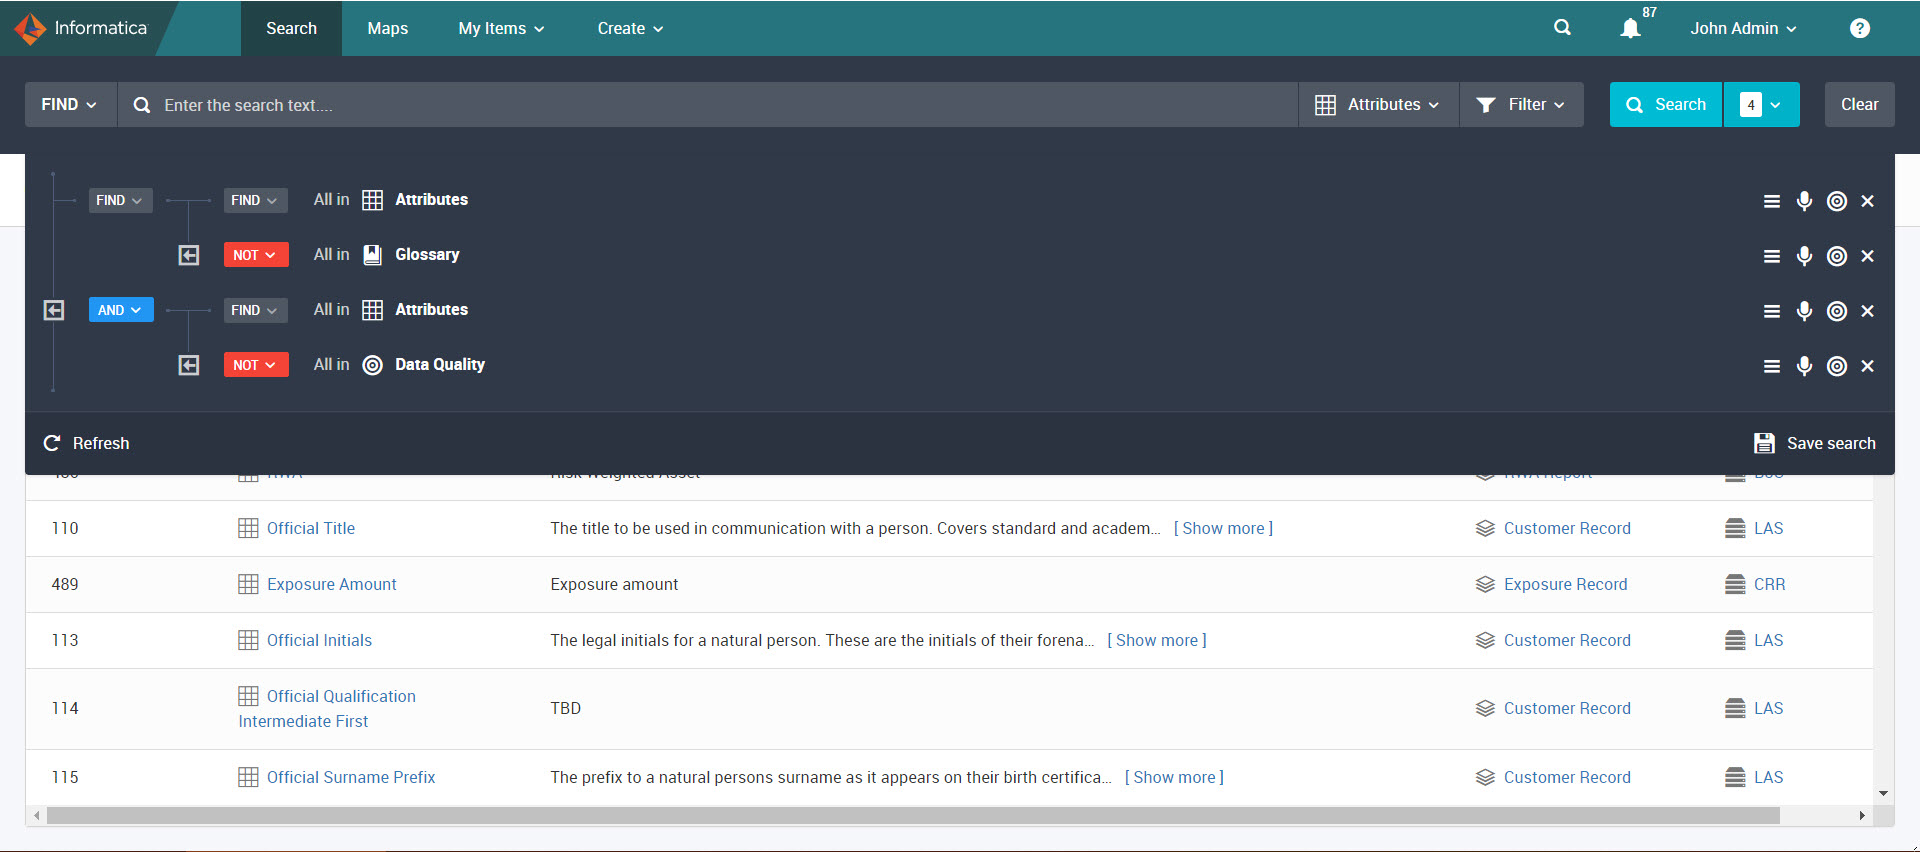This screenshot has height=852, width=1920.
Task: Switch to the Search tab
Action: (x=291, y=28)
